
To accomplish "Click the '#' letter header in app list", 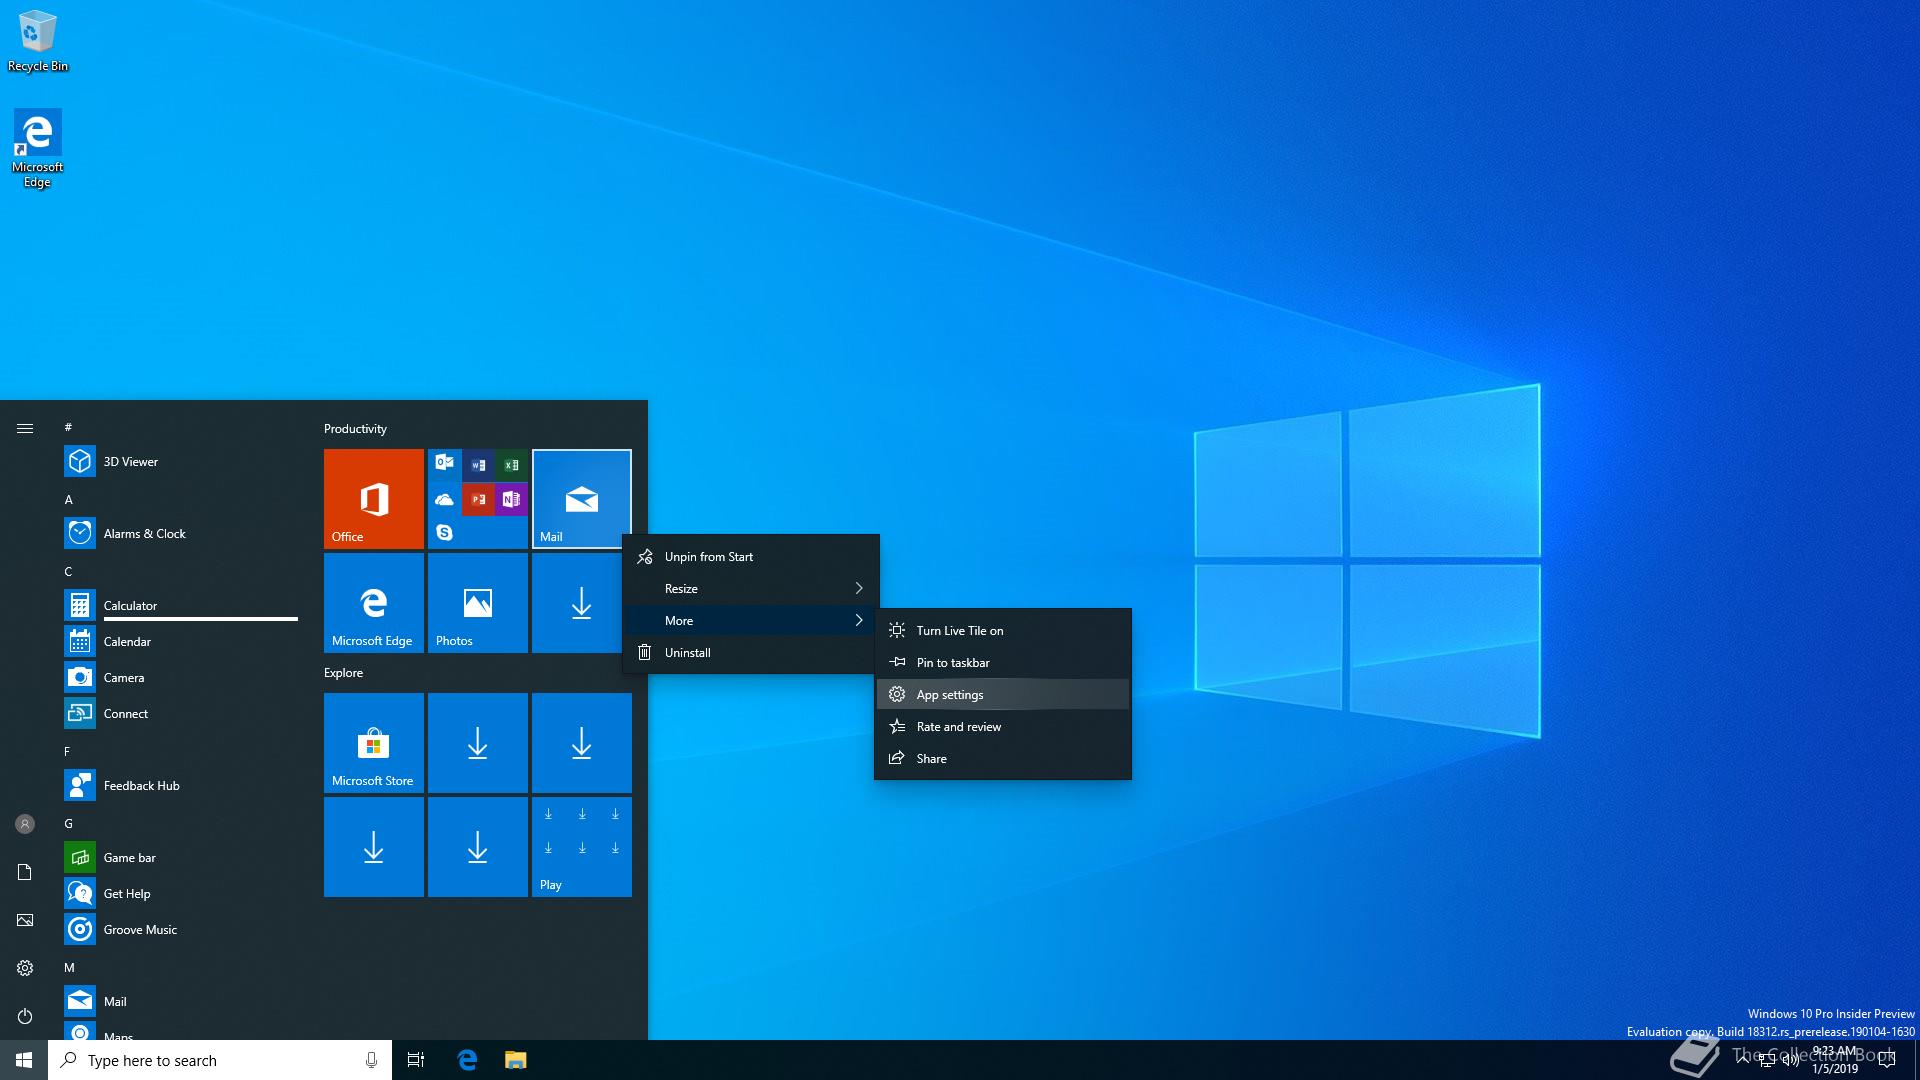I will (68, 427).
